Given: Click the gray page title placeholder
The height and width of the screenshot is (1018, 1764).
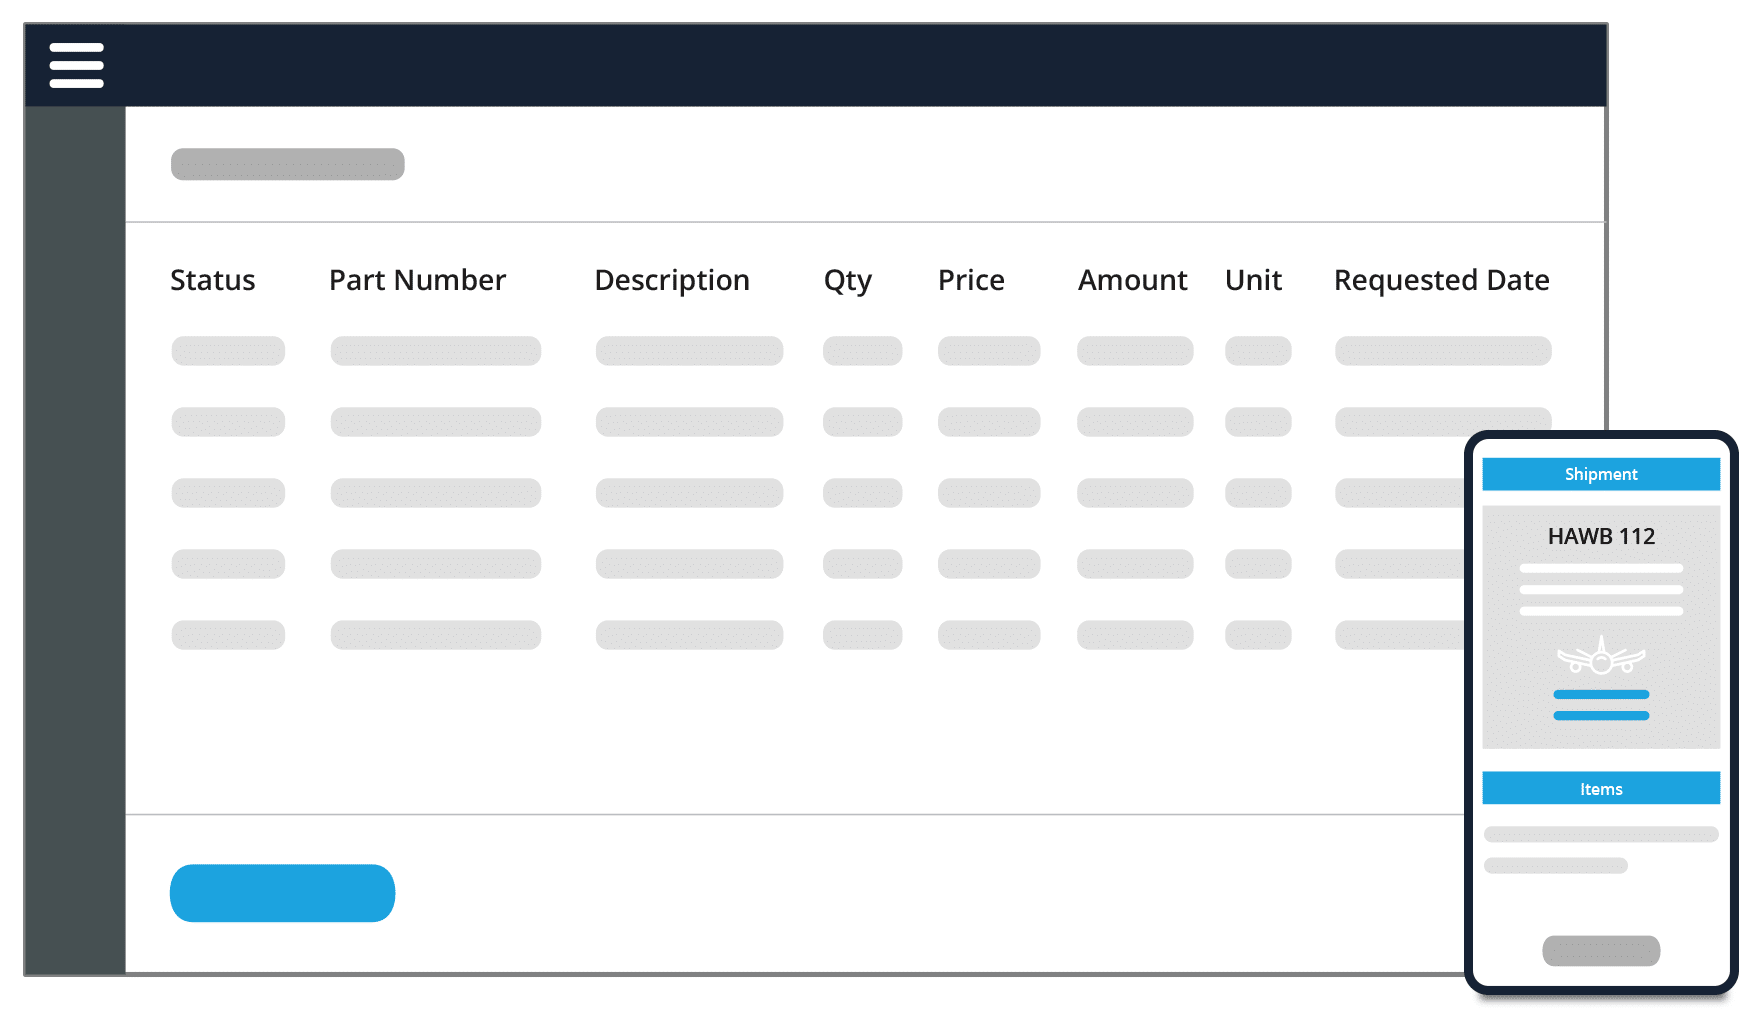Looking at the screenshot, I should click(x=287, y=164).
